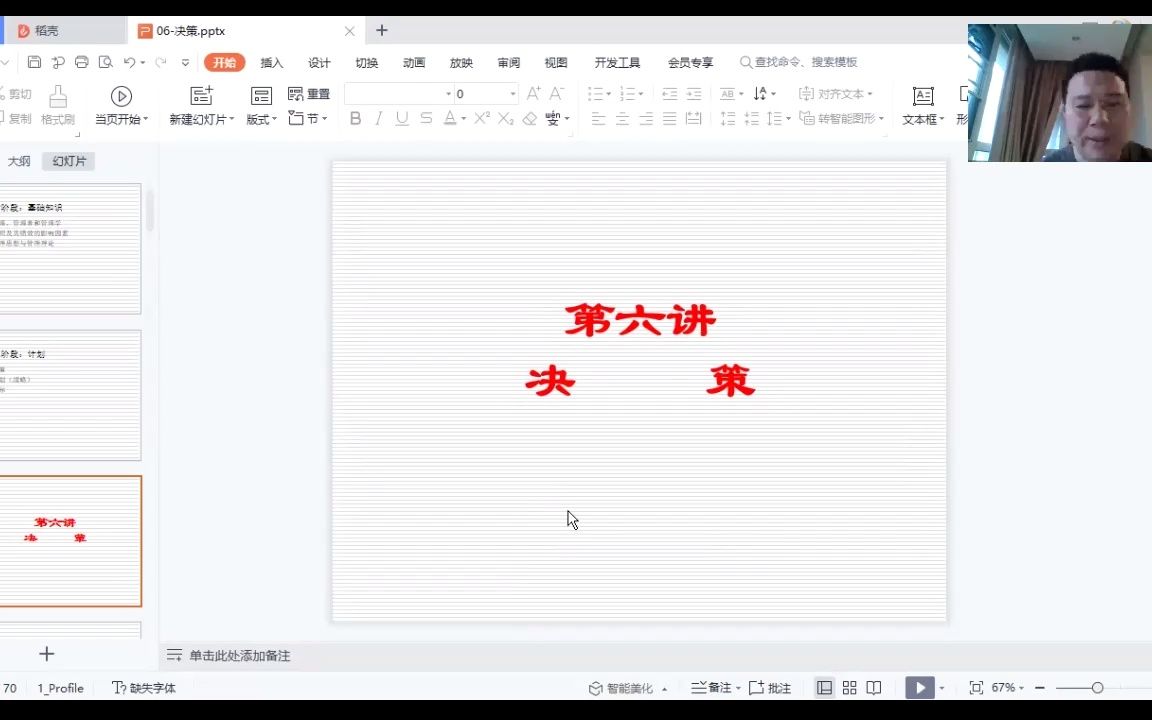
Task: Switch to the 大纲 outline tab
Action: click(x=19, y=160)
